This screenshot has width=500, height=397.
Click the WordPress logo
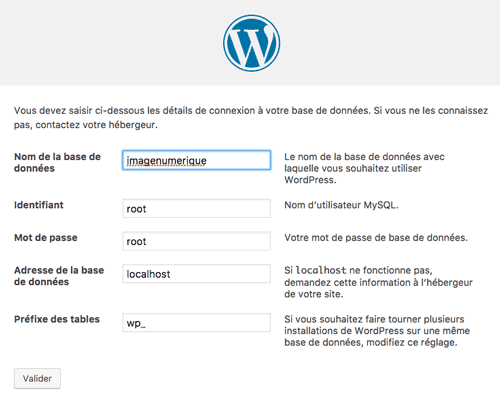click(251, 43)
